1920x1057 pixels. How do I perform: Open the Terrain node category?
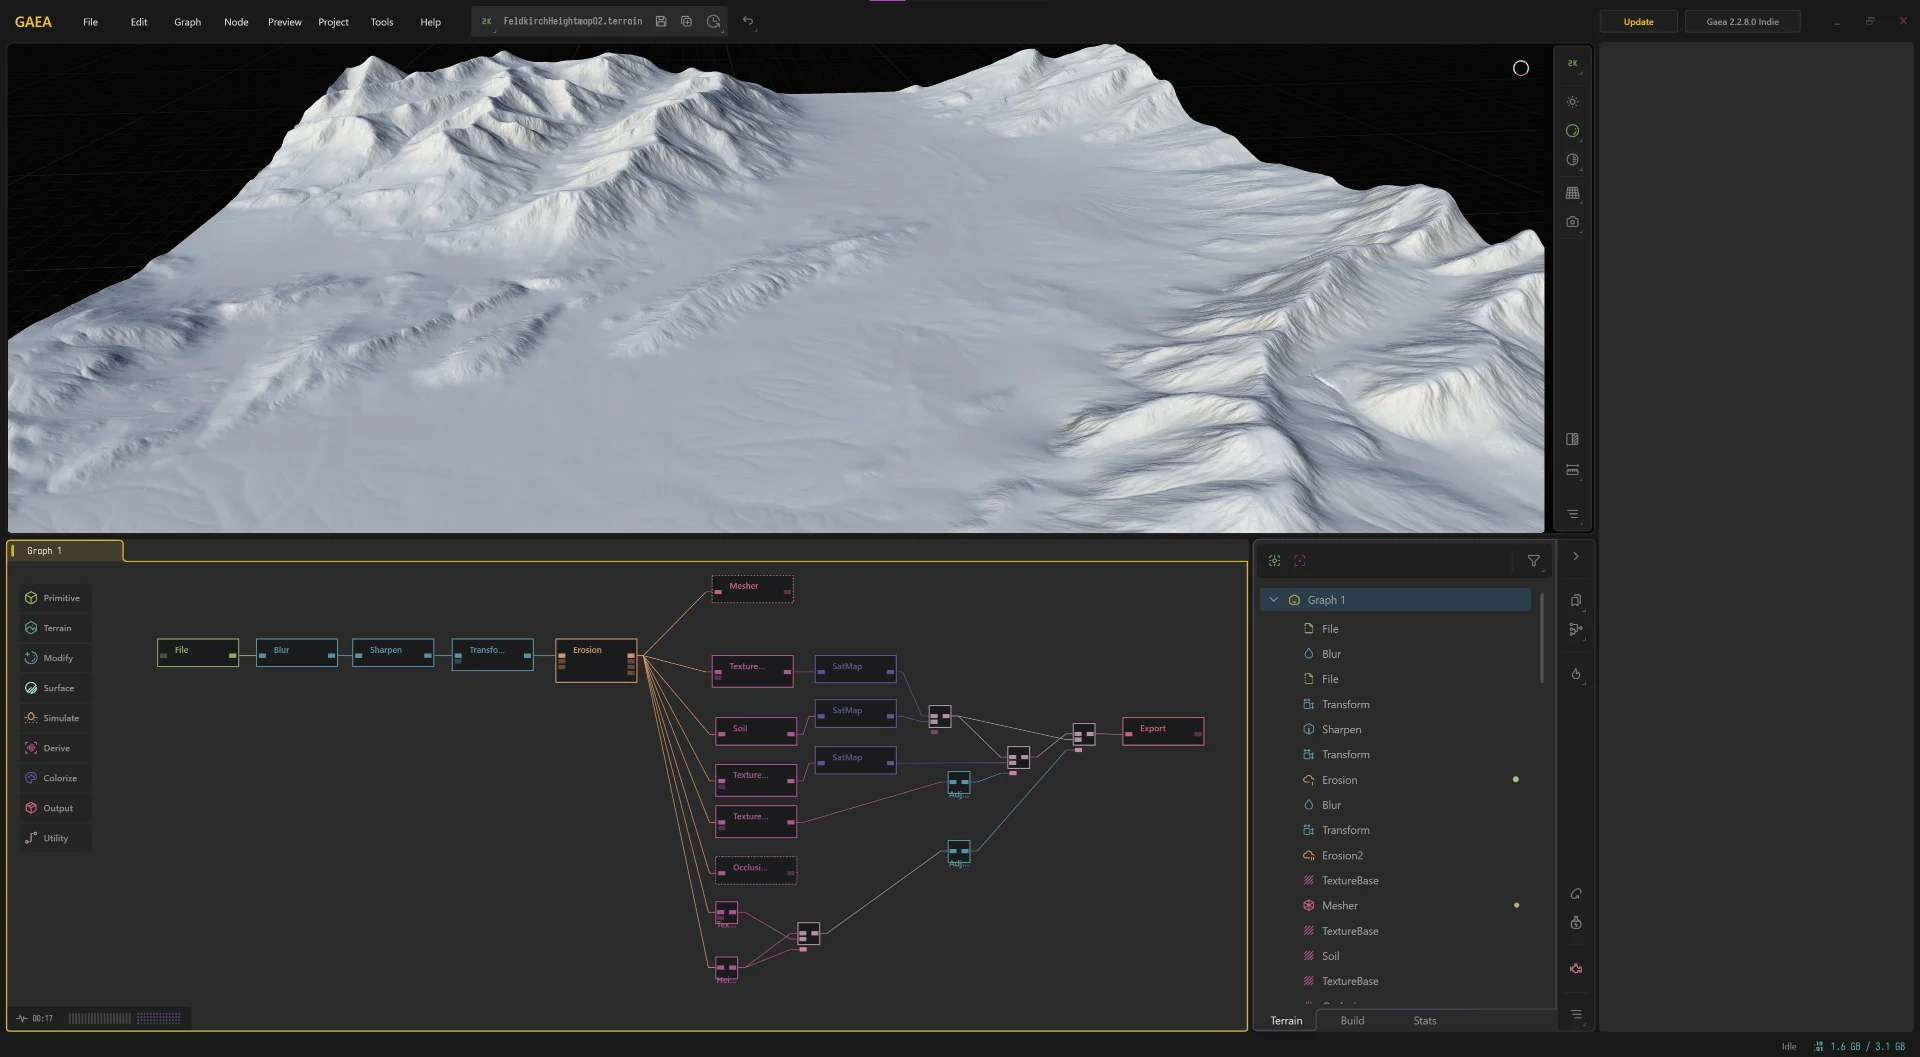(x=55, y=628)
